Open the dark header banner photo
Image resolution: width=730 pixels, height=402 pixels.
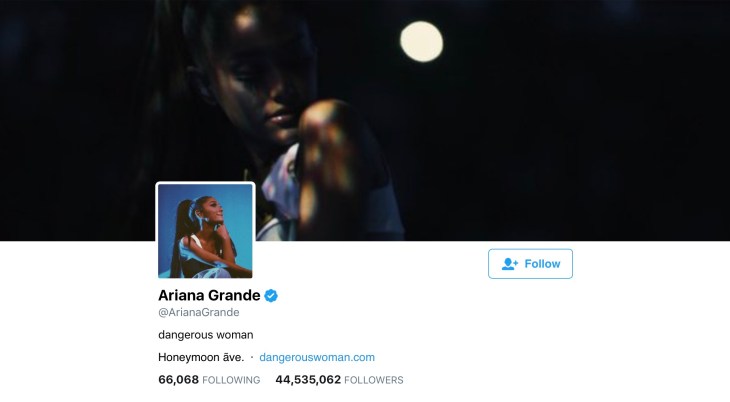coord(365,120)
